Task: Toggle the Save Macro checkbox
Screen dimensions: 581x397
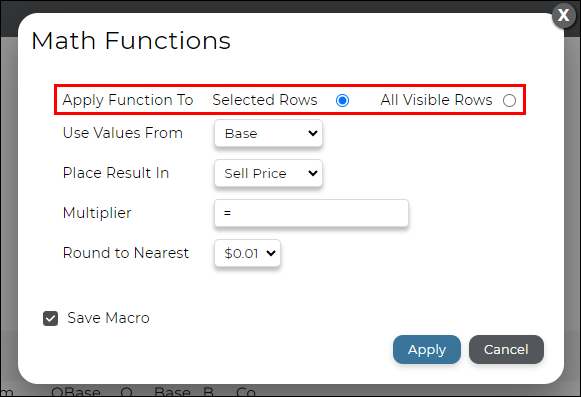Action: coord(50,318)
